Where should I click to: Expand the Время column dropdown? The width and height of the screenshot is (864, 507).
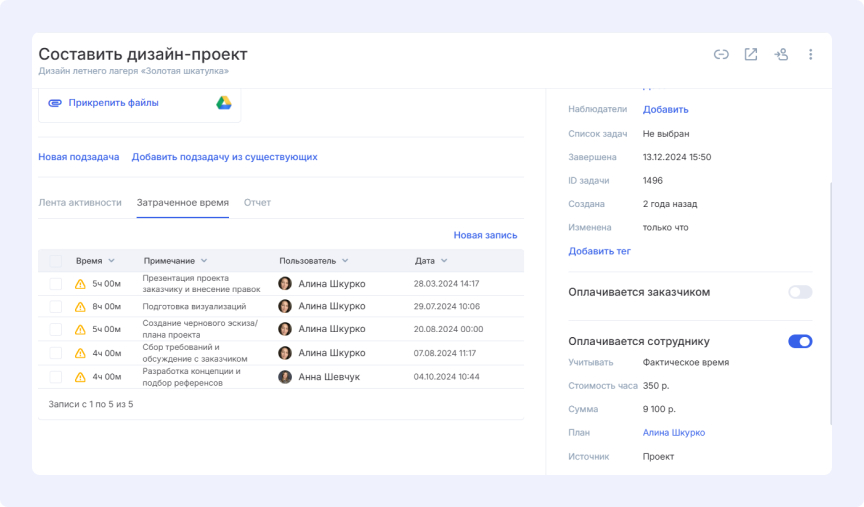click(x=111, y=261)
